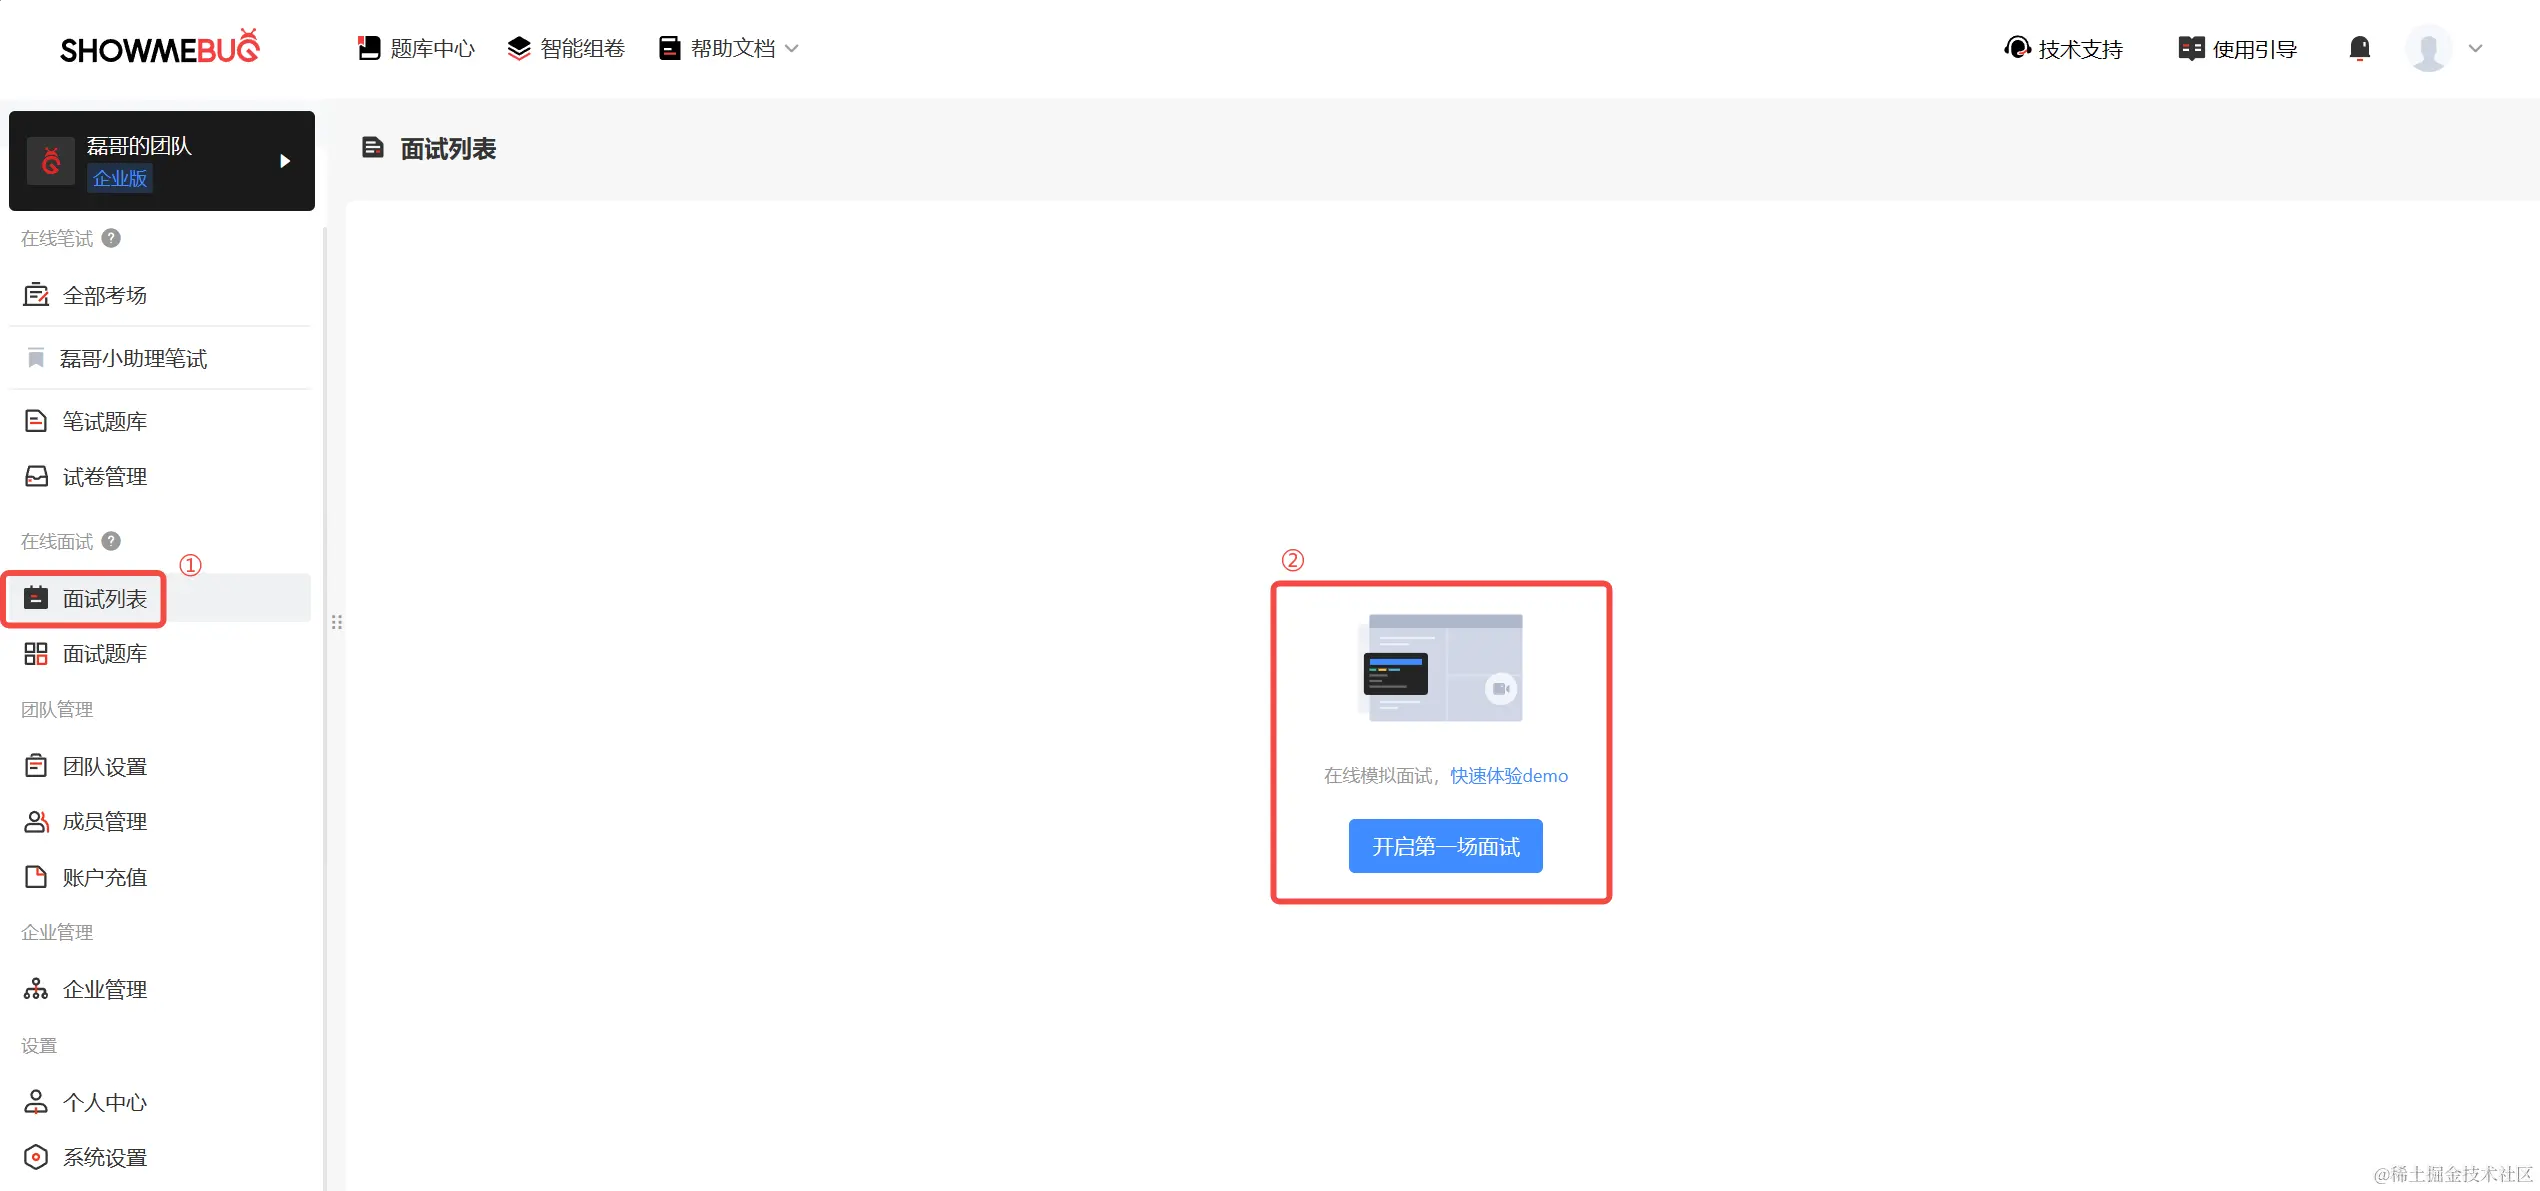Open 成员管理 in the sidebar

[x=104, y=822]
